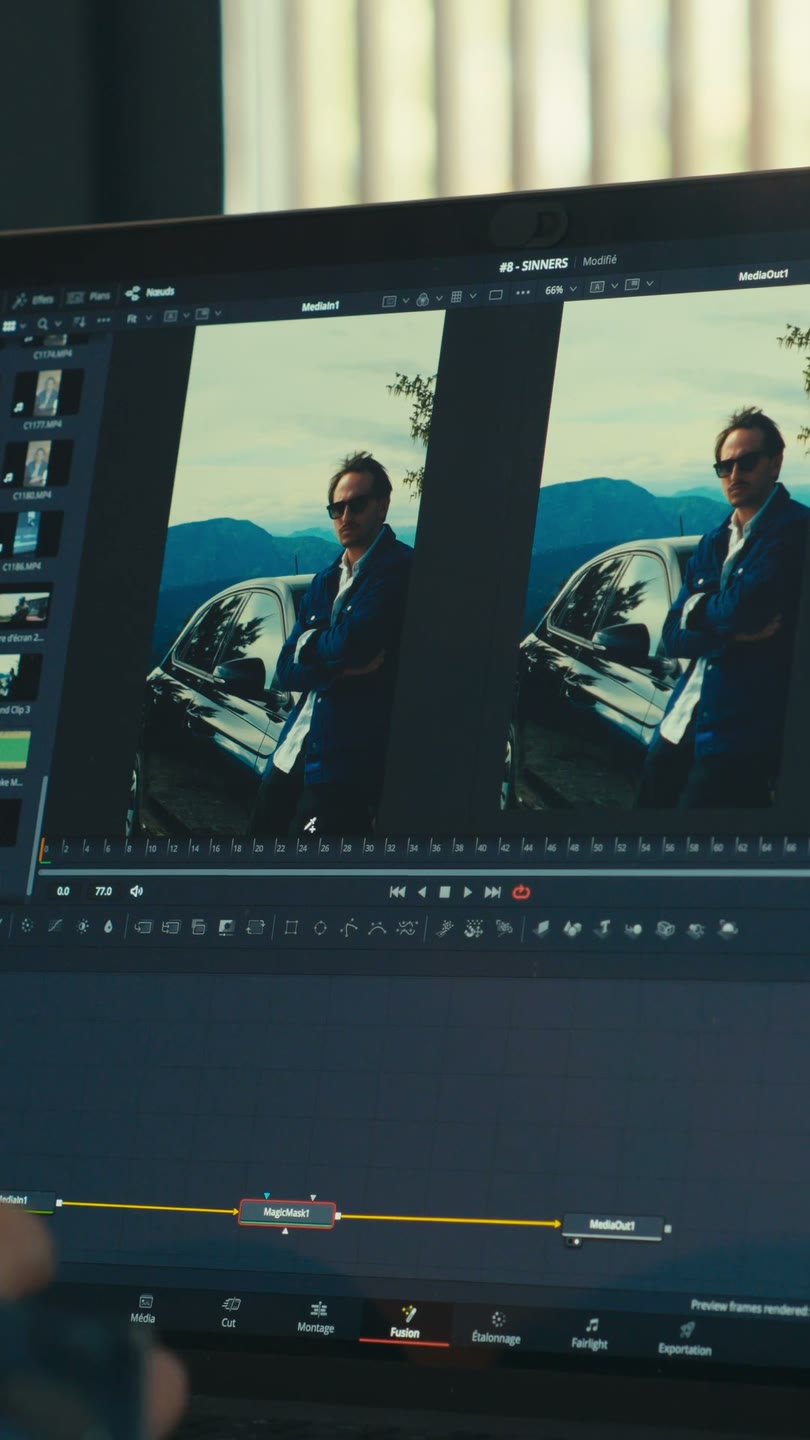The image size is (810, 1440).
Task: Add the Image Plane 3D tool
Action: [x=541, y=929]
